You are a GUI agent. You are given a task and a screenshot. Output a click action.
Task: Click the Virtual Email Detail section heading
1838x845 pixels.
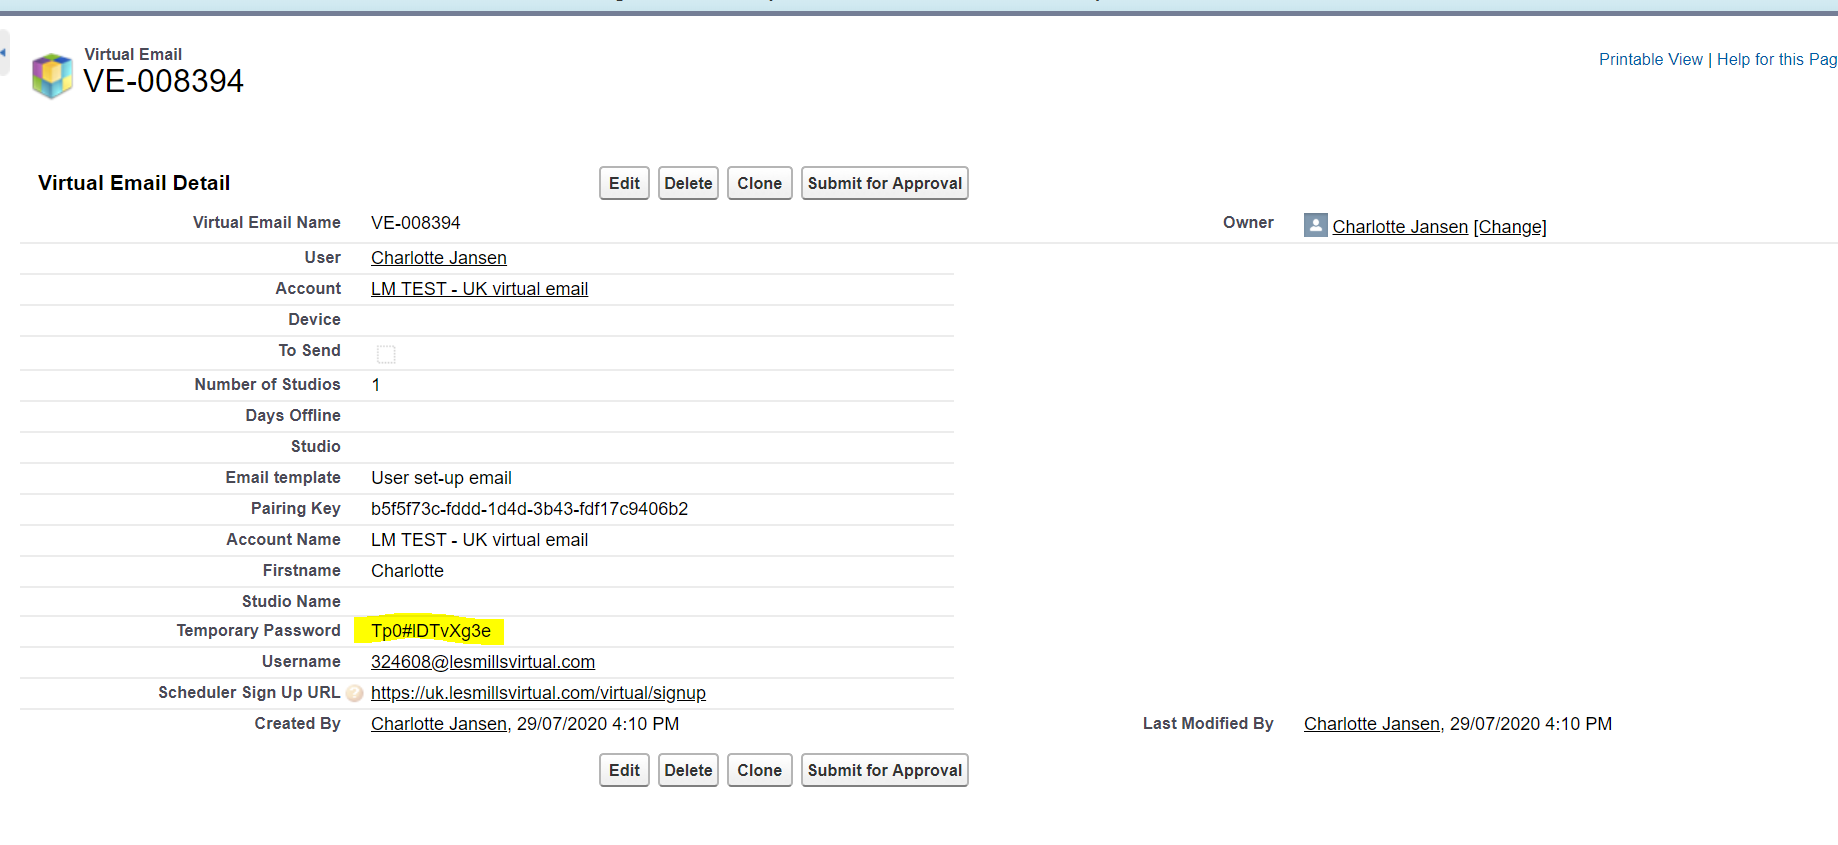(134, 183)
